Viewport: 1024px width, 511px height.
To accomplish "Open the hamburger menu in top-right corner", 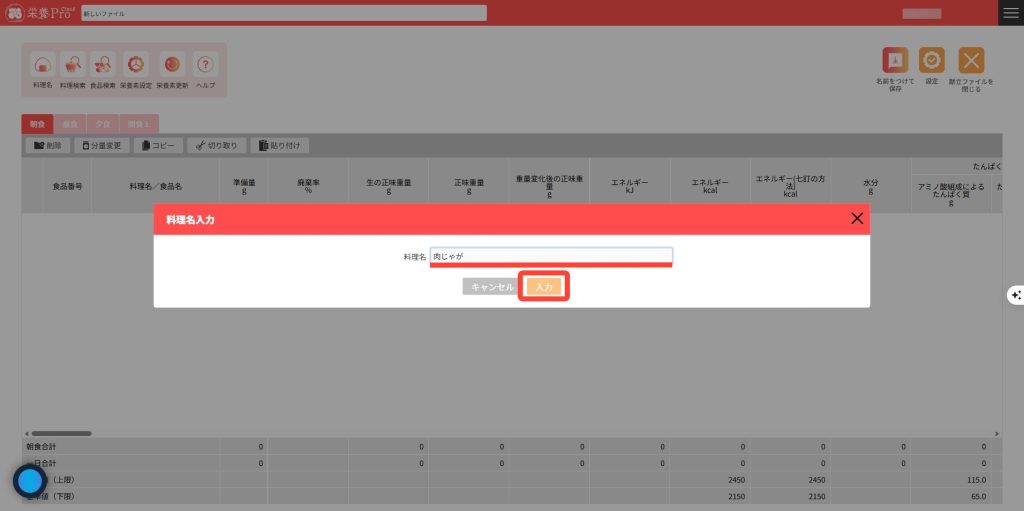I will [1011, 13].
